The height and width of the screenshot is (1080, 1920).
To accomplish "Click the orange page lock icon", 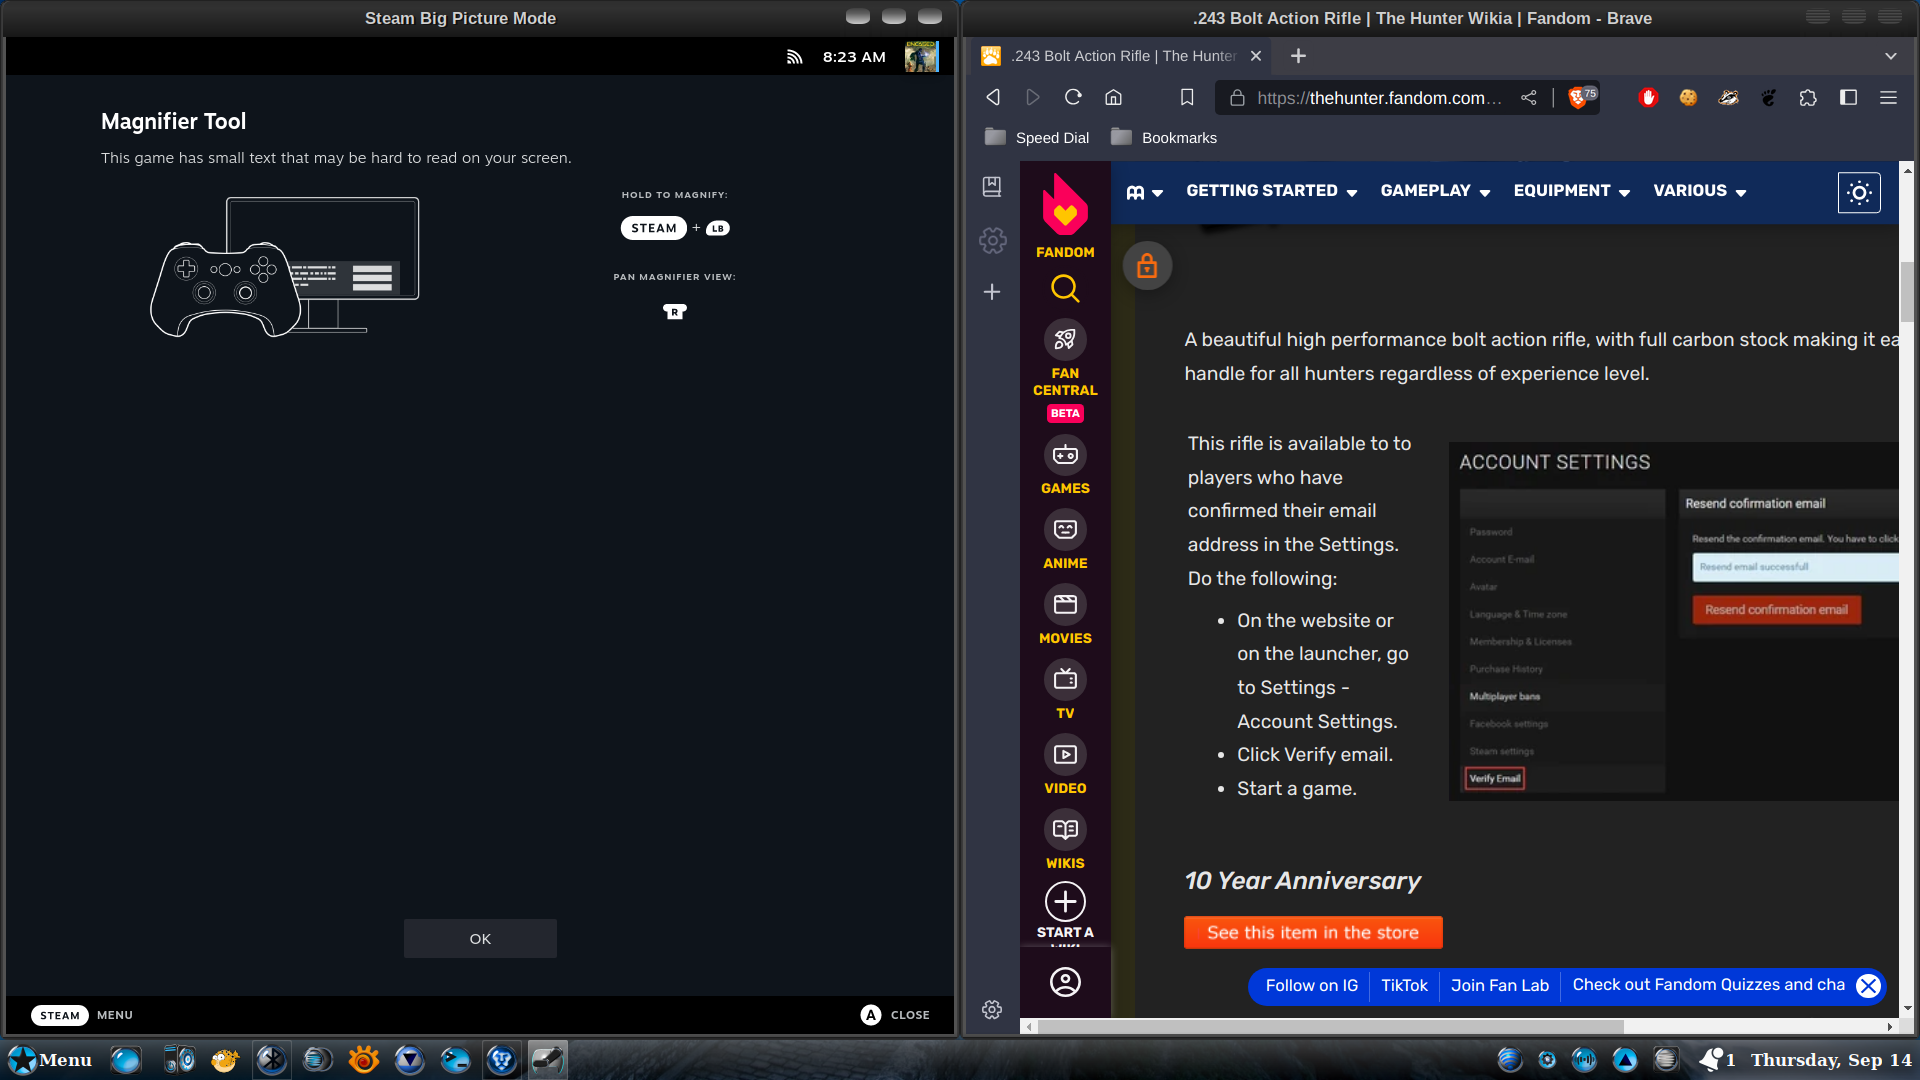I will (1147, 265).
